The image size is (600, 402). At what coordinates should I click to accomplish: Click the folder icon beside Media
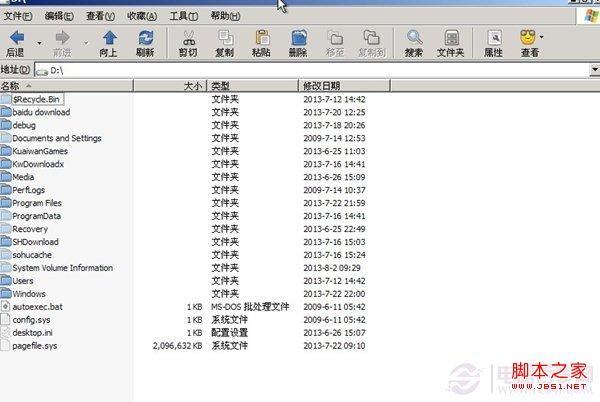tap(6, 177)
